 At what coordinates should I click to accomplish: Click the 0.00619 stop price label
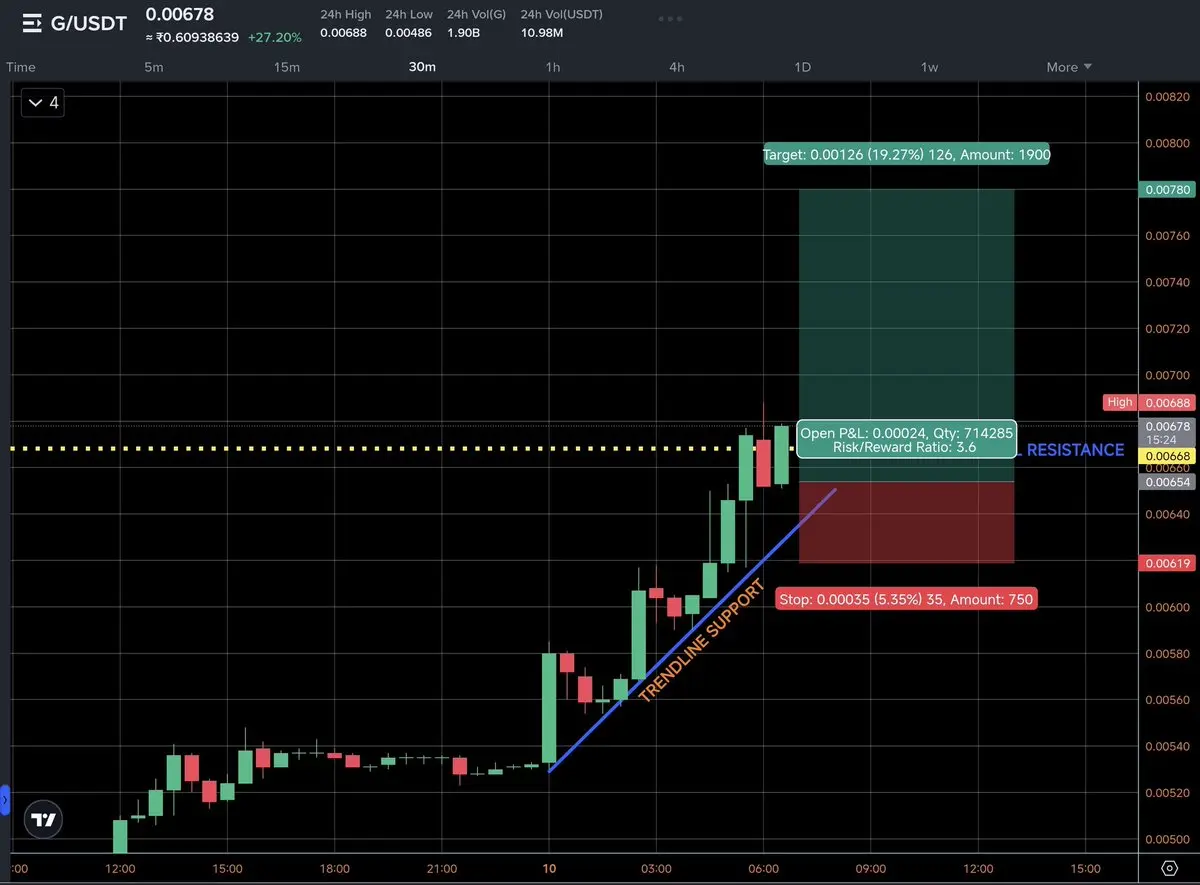tap(1167, 563)
